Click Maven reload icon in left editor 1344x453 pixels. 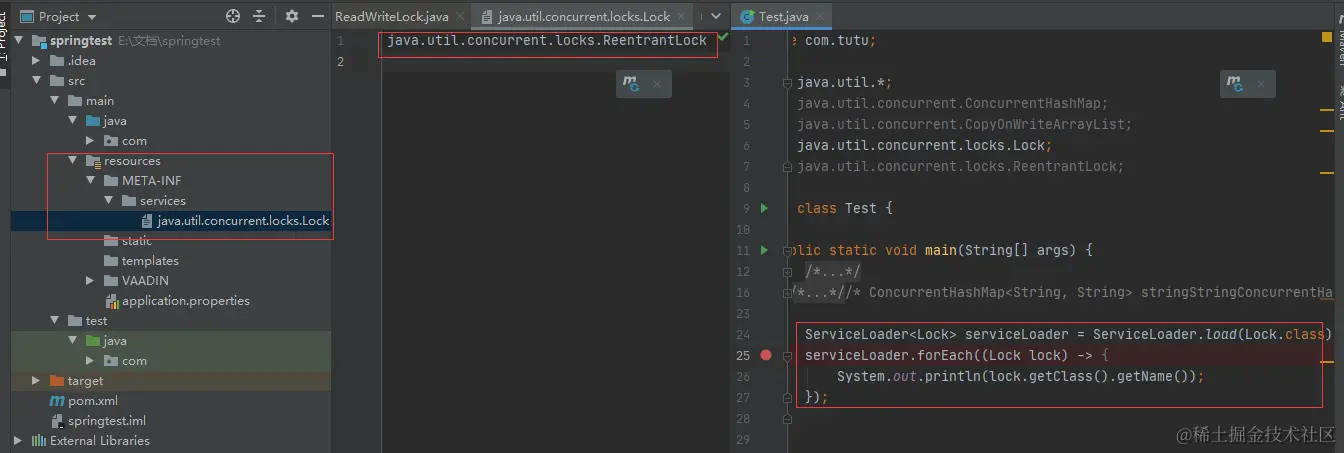(631, 84)
